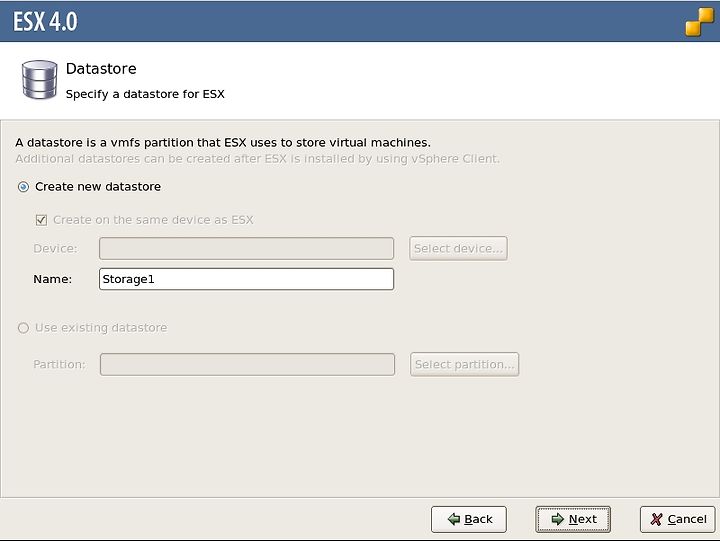Cancel the ESX installation
The height and width of the screenshot is (541, 720).
click(x=678, y=519)
